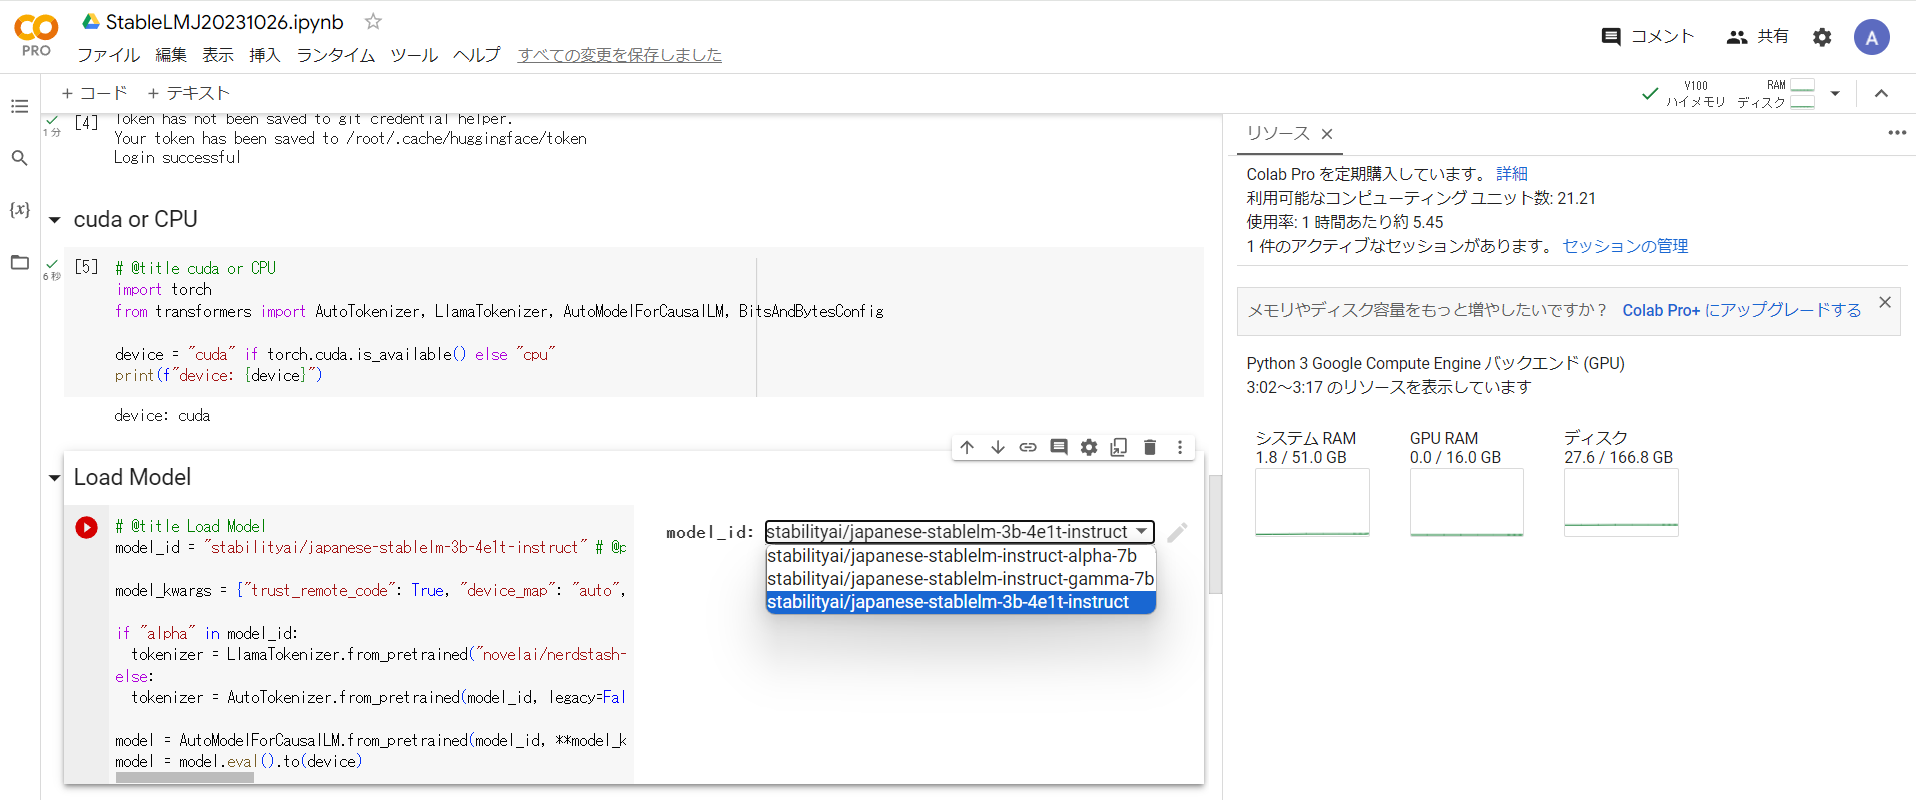Screen dimensions: 1916x800
Task: Close the リソース tab
Action: click(1327, 134)
